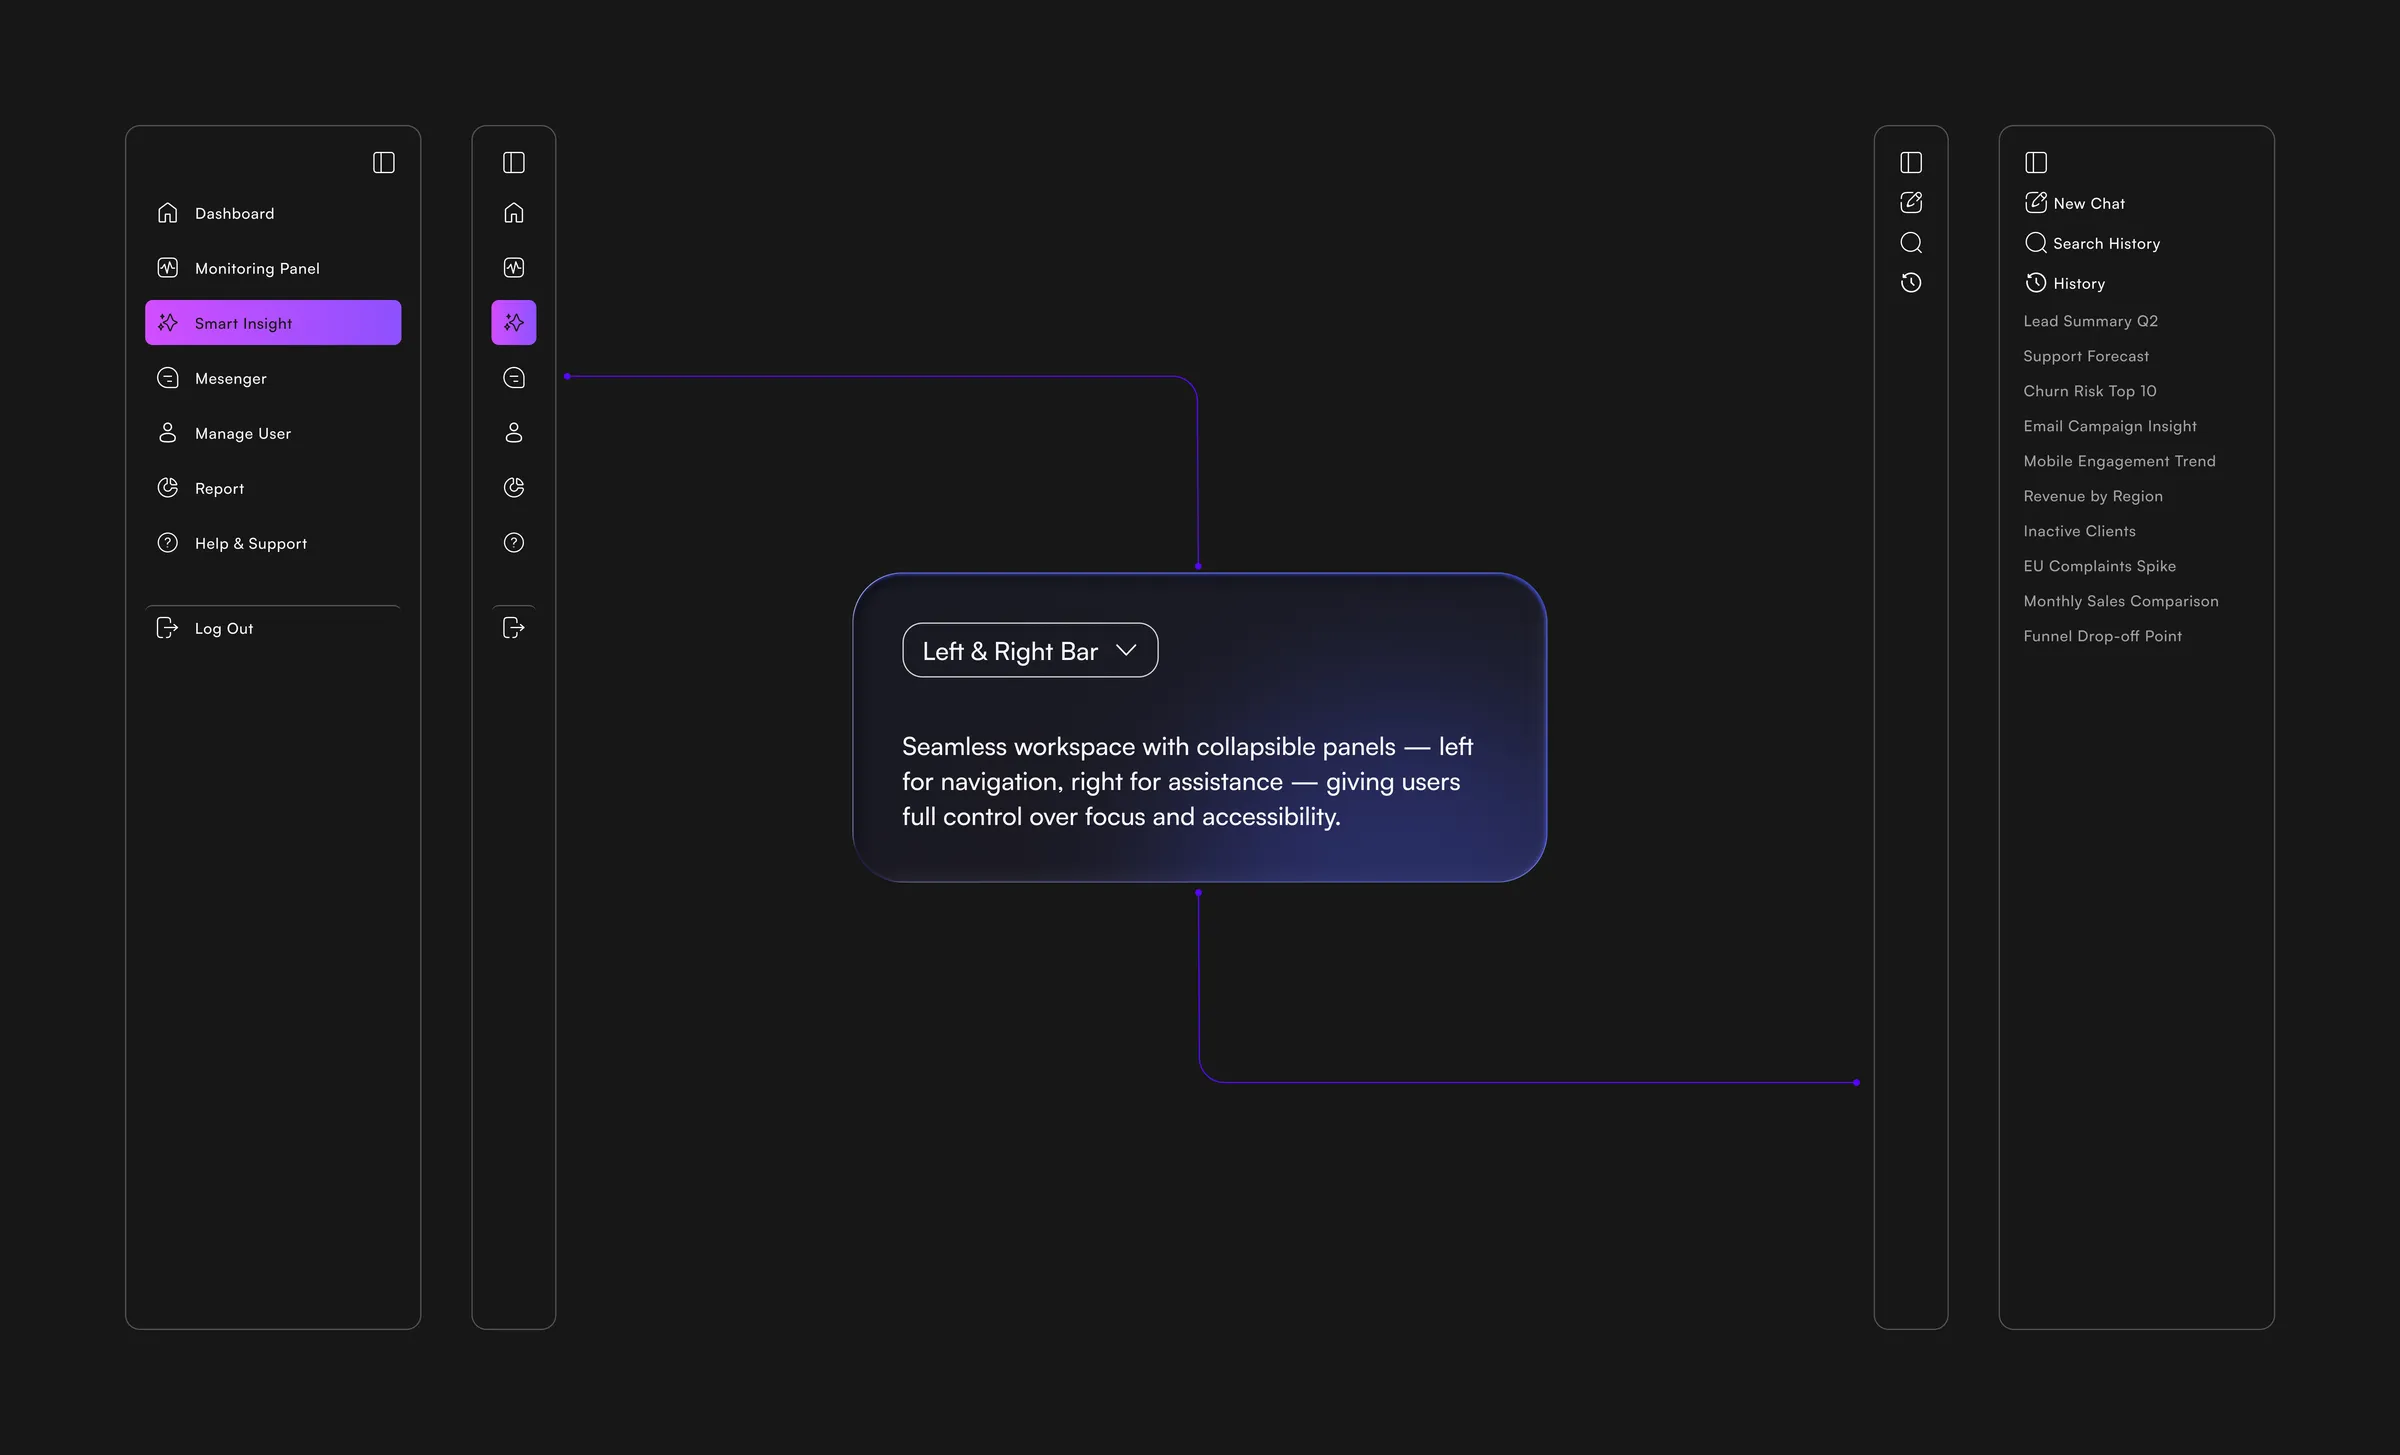Screen dimensions: 2400x1455
Task: Collapse the expanded left navigation sidebar toggle
Action: [384, 162]
